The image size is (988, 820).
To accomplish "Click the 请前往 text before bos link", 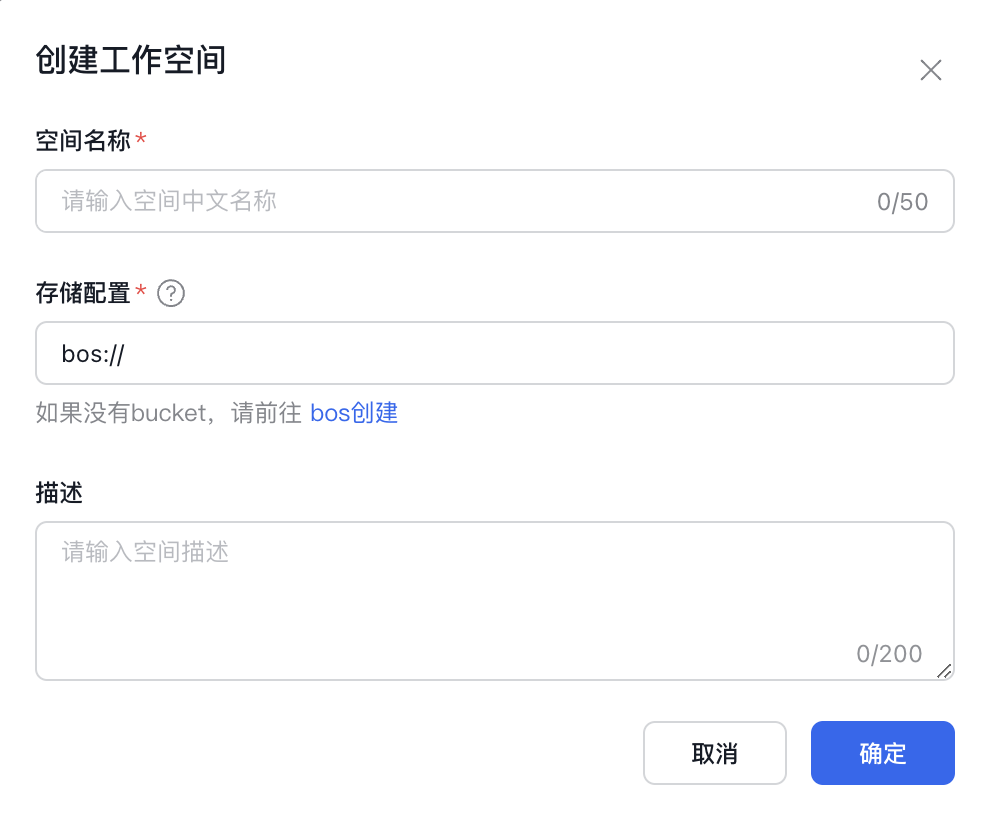I will pyautogui.click(x=266, y=413).
